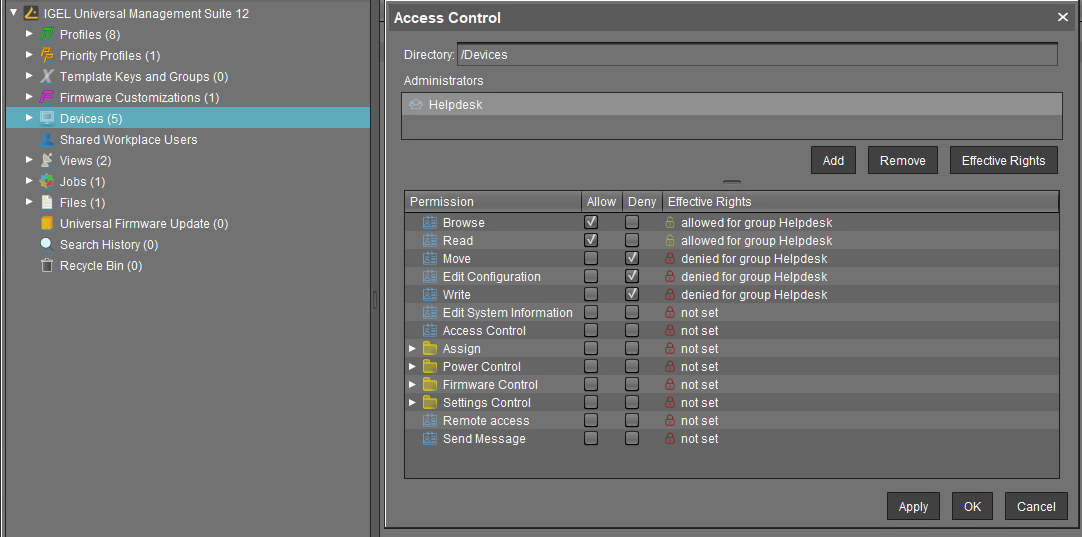Click the Views icon in tree
Image resolution: width=1082 pixels, height=537 pixels.
click(x=46, y=161)
